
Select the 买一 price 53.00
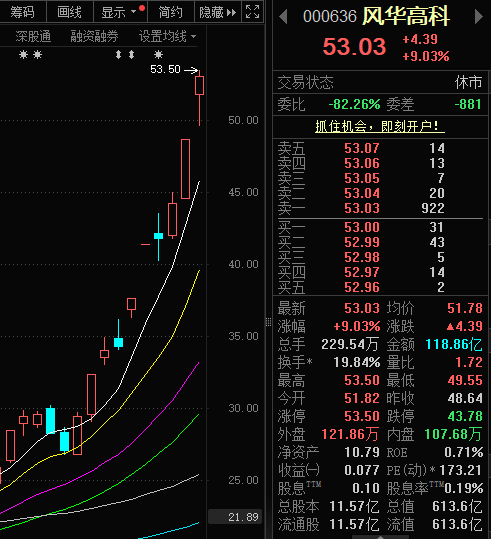pos(362,227)
